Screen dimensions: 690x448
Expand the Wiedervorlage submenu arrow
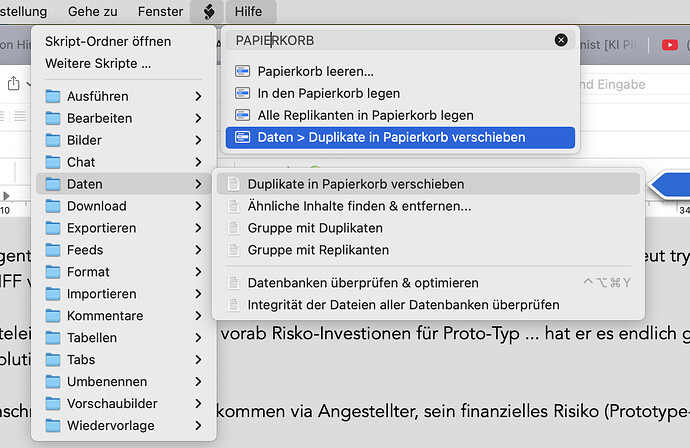[x=198, y=426]
